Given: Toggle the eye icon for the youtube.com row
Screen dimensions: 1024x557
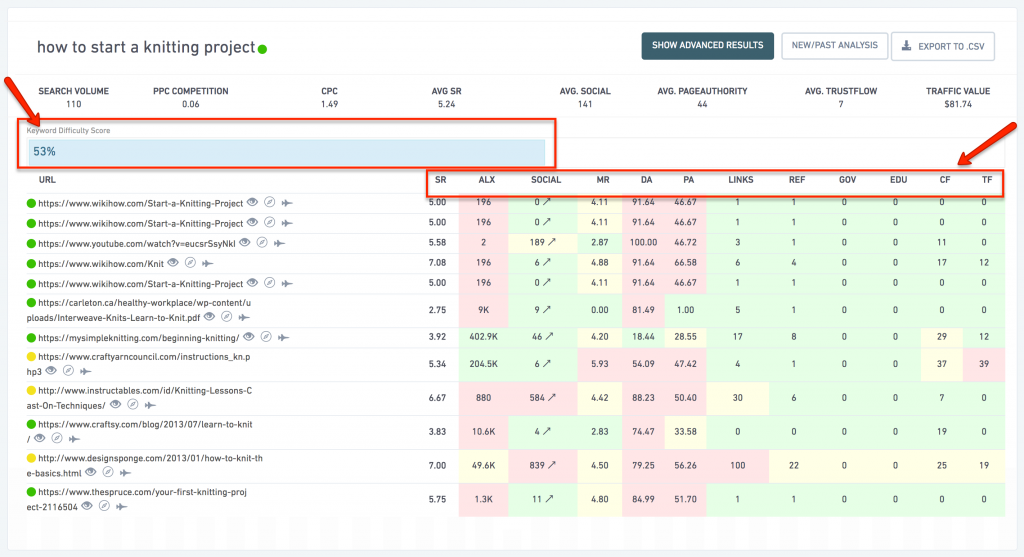Looking at the screenshot, I should (x=245, y=243).
